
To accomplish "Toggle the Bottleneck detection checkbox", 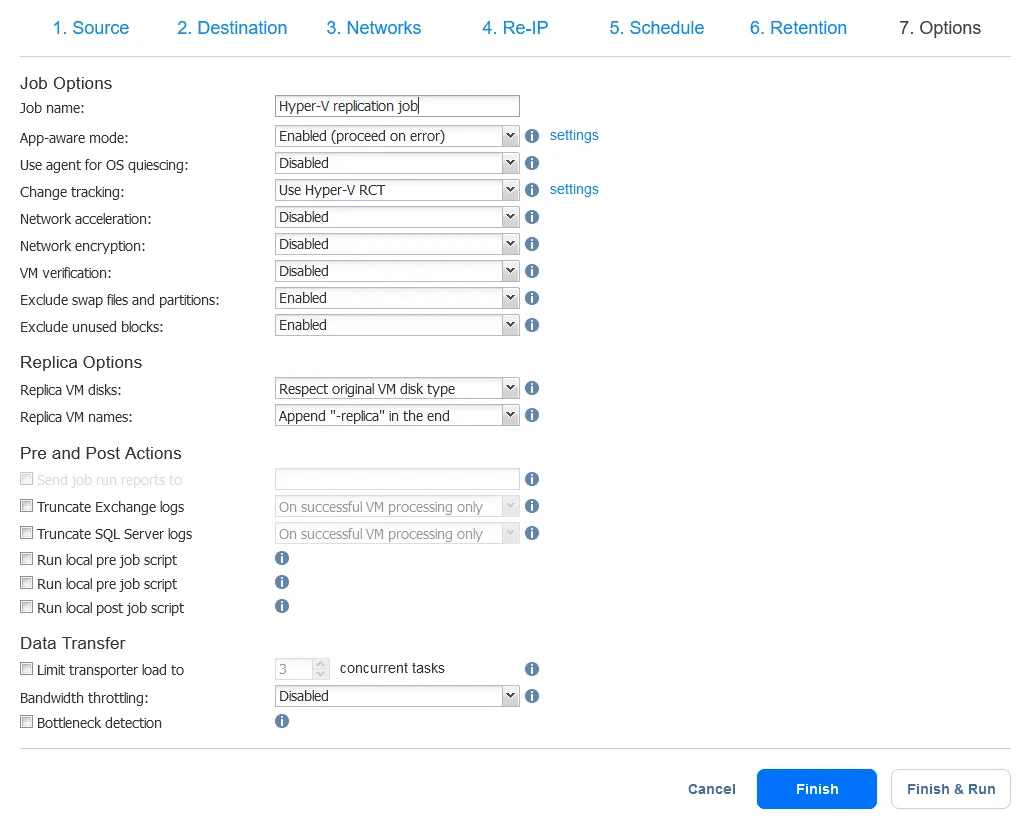I will pos(27,722).
